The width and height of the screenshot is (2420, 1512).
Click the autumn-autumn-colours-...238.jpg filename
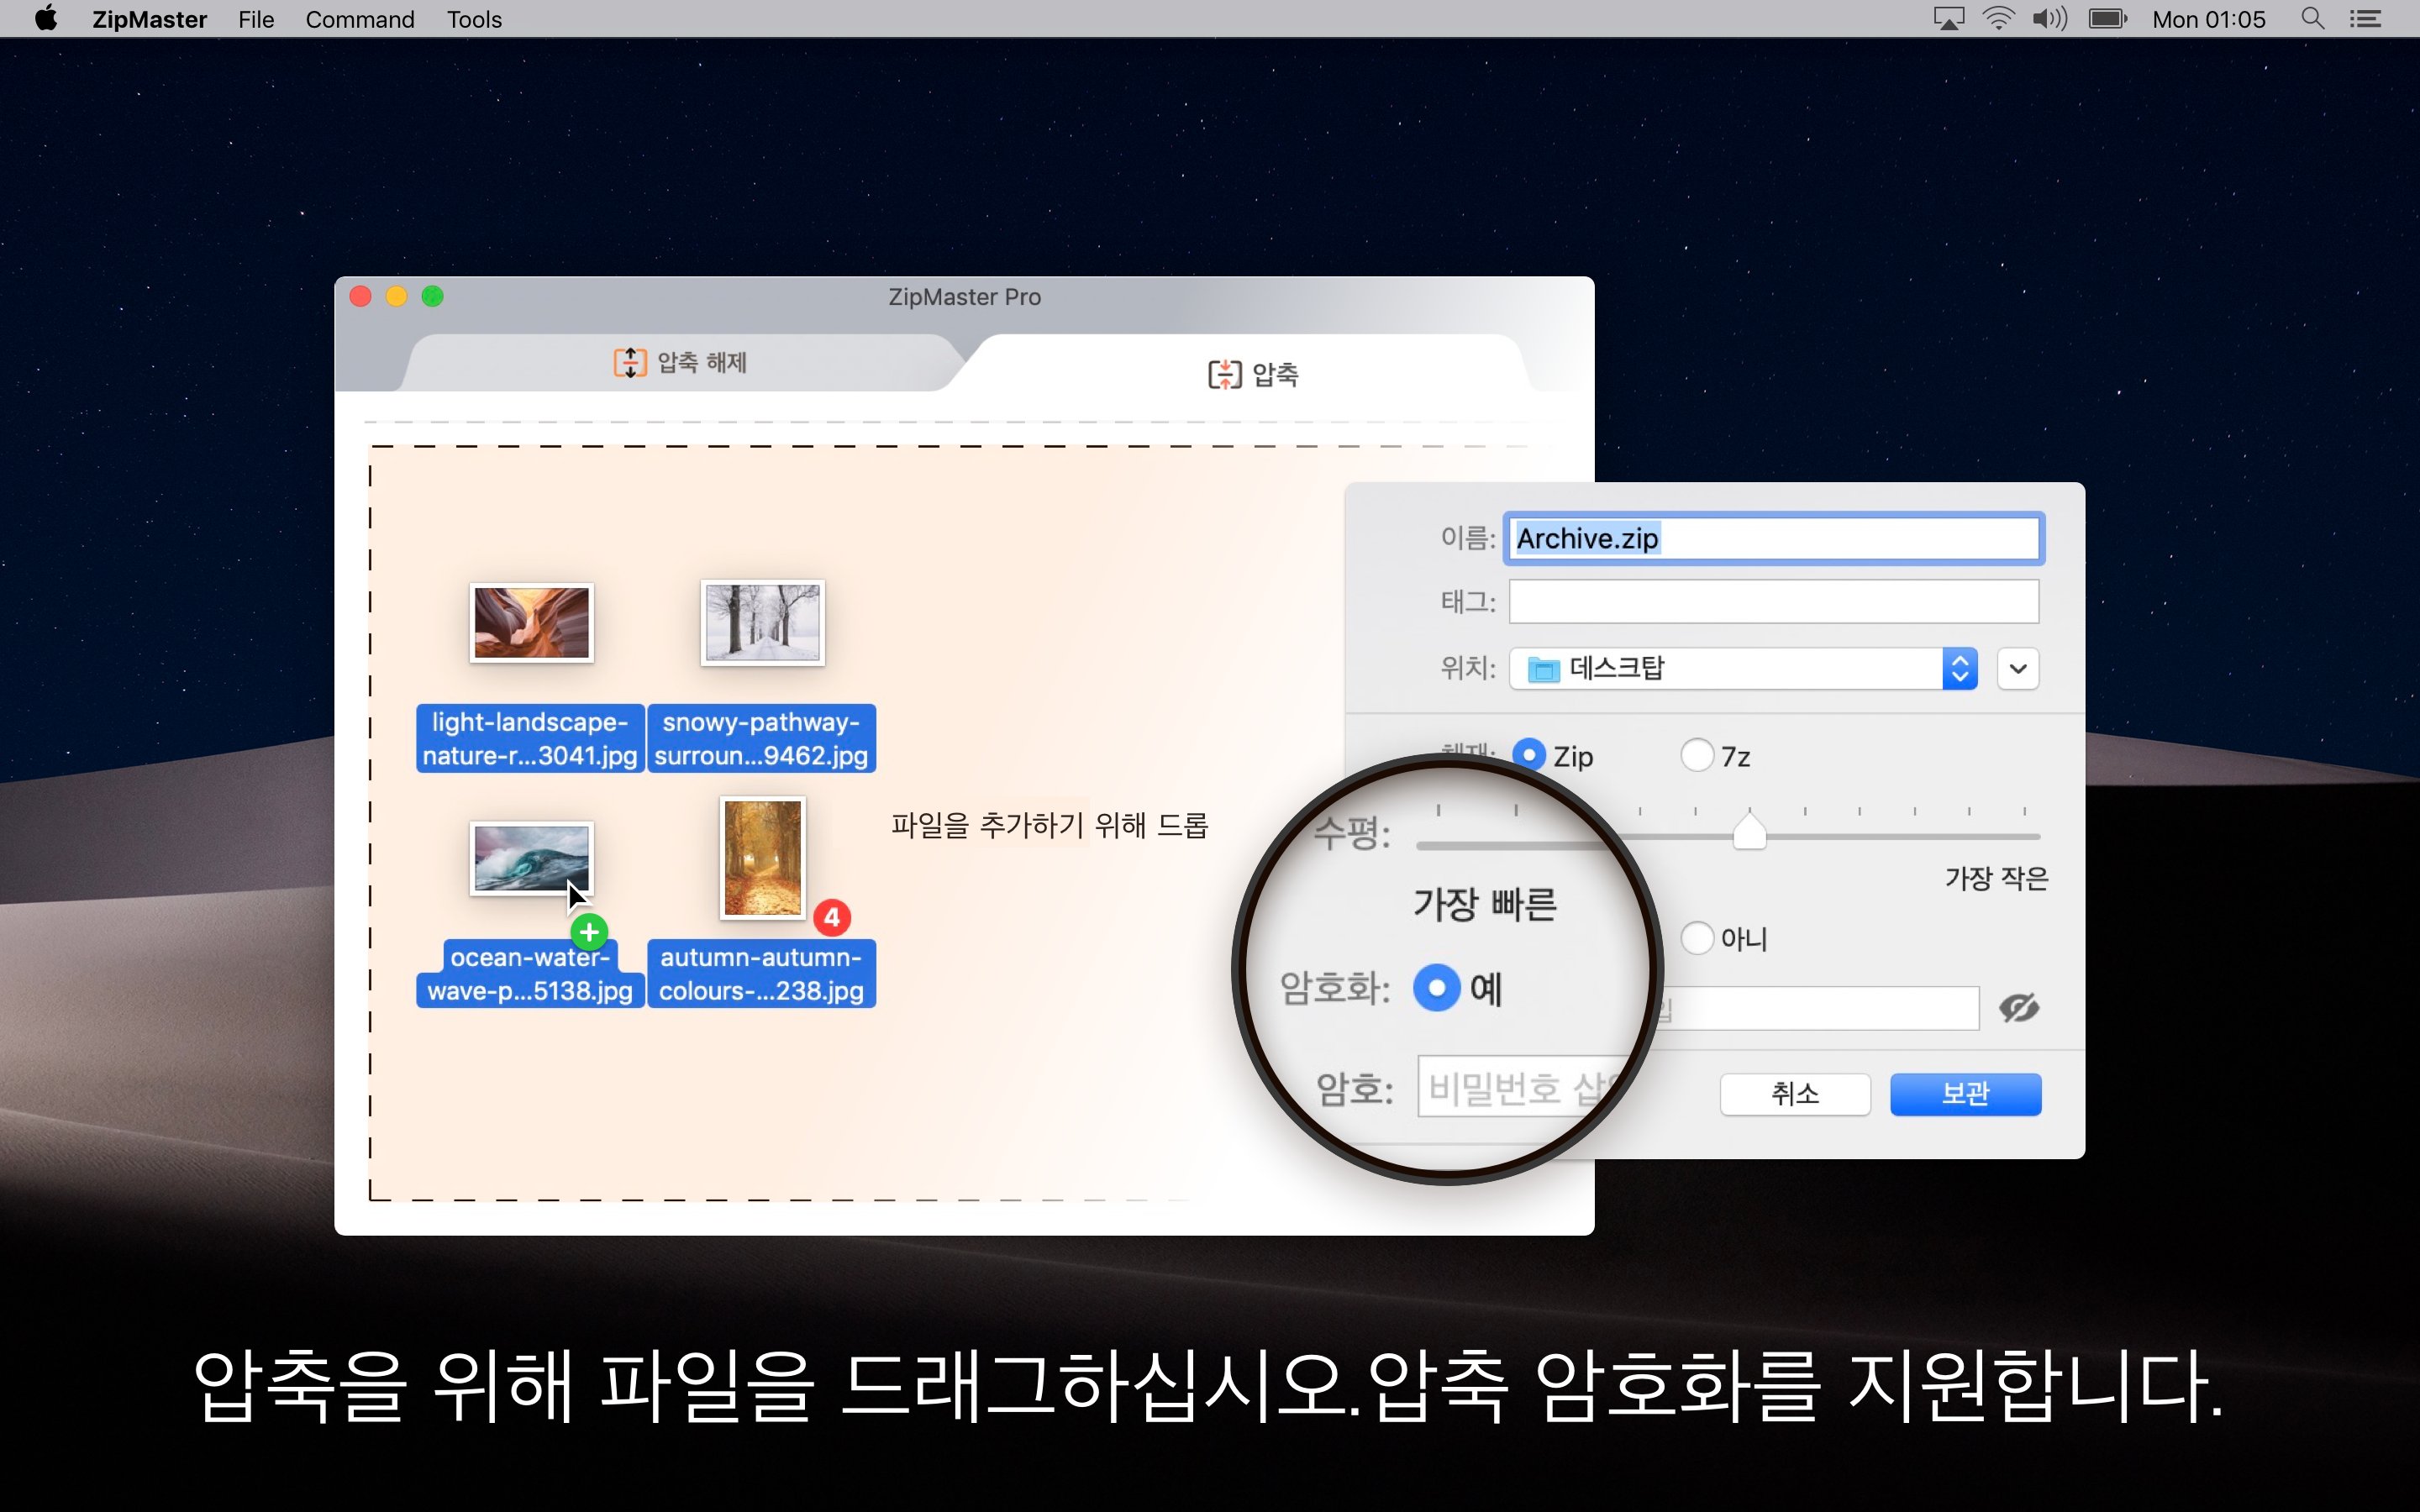761,974
